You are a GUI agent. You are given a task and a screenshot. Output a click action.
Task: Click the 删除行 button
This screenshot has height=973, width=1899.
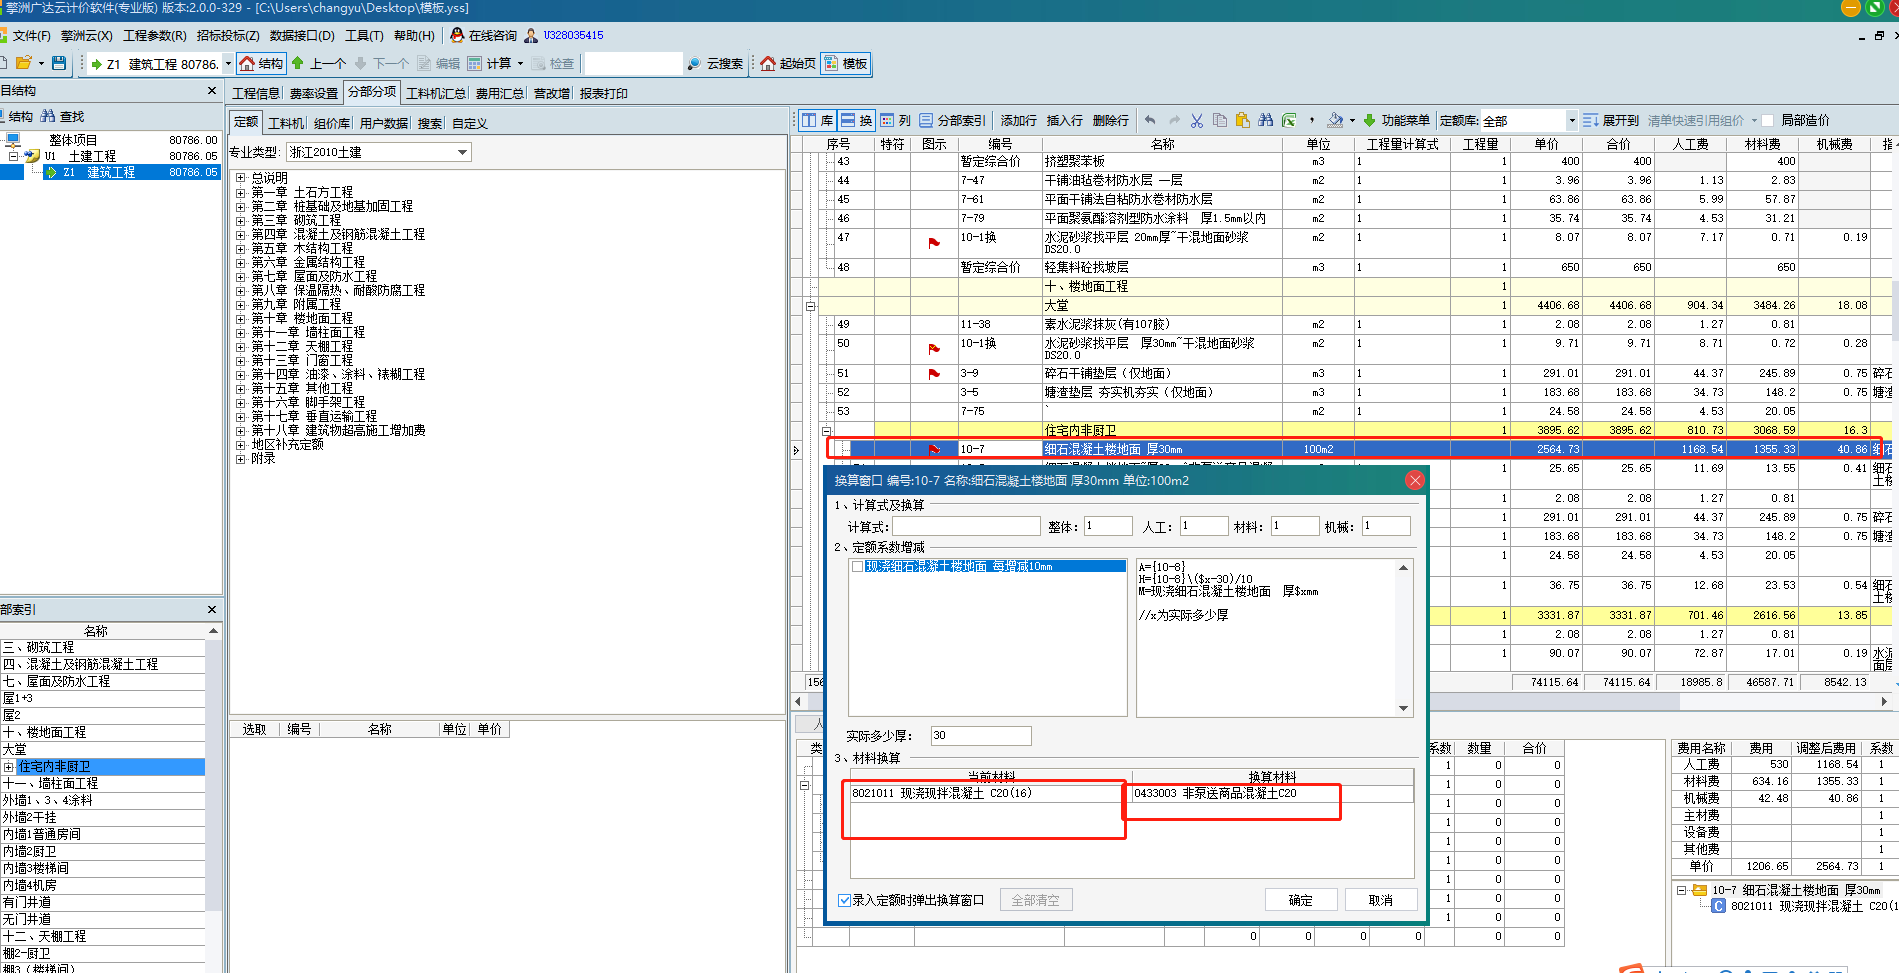click(x=1110, y=120)
